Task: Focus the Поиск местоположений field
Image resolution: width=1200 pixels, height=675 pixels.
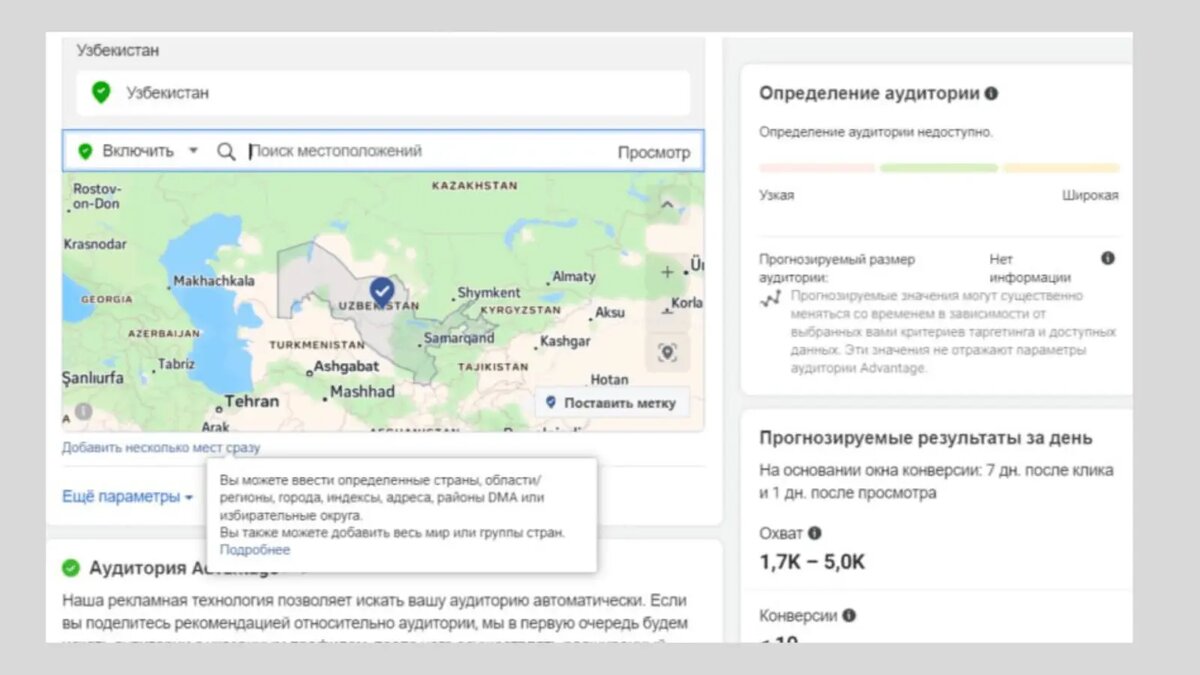Action: point(425,151)
